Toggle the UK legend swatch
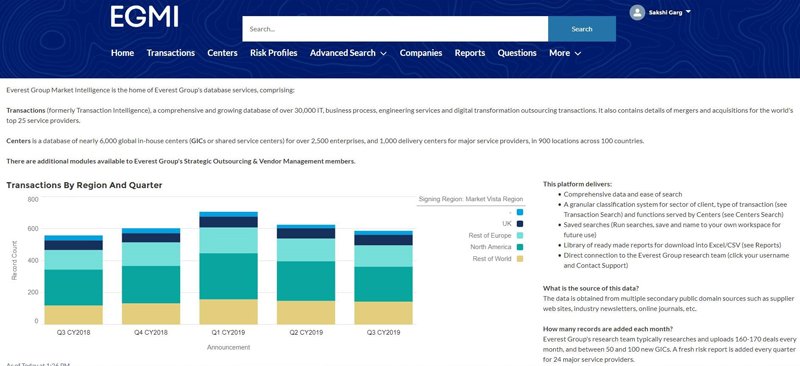This screenshot has height=366, width=800. pyautogui.click(x=519, y=224)
